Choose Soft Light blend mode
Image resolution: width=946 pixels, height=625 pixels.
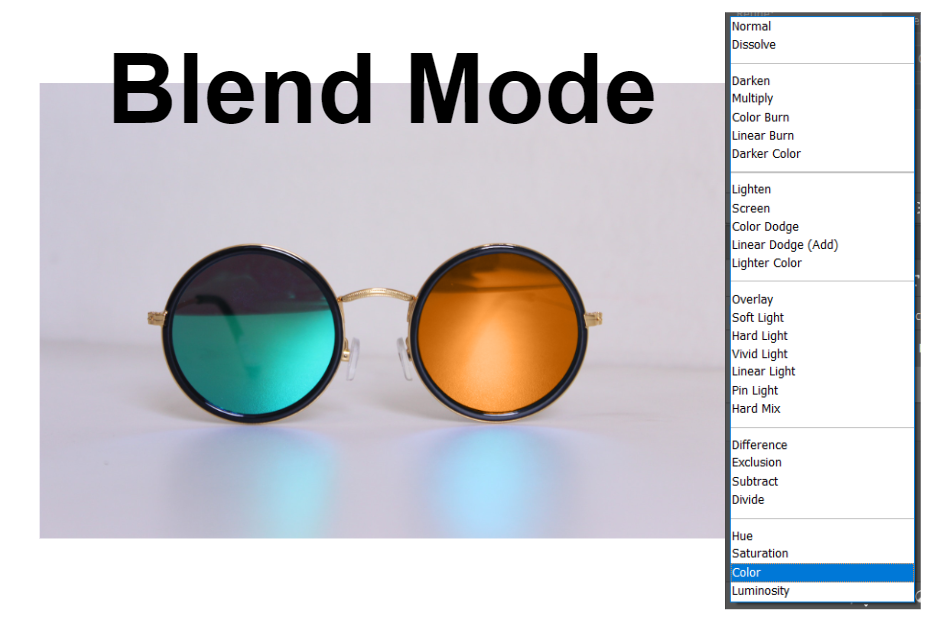click(822, 317)
